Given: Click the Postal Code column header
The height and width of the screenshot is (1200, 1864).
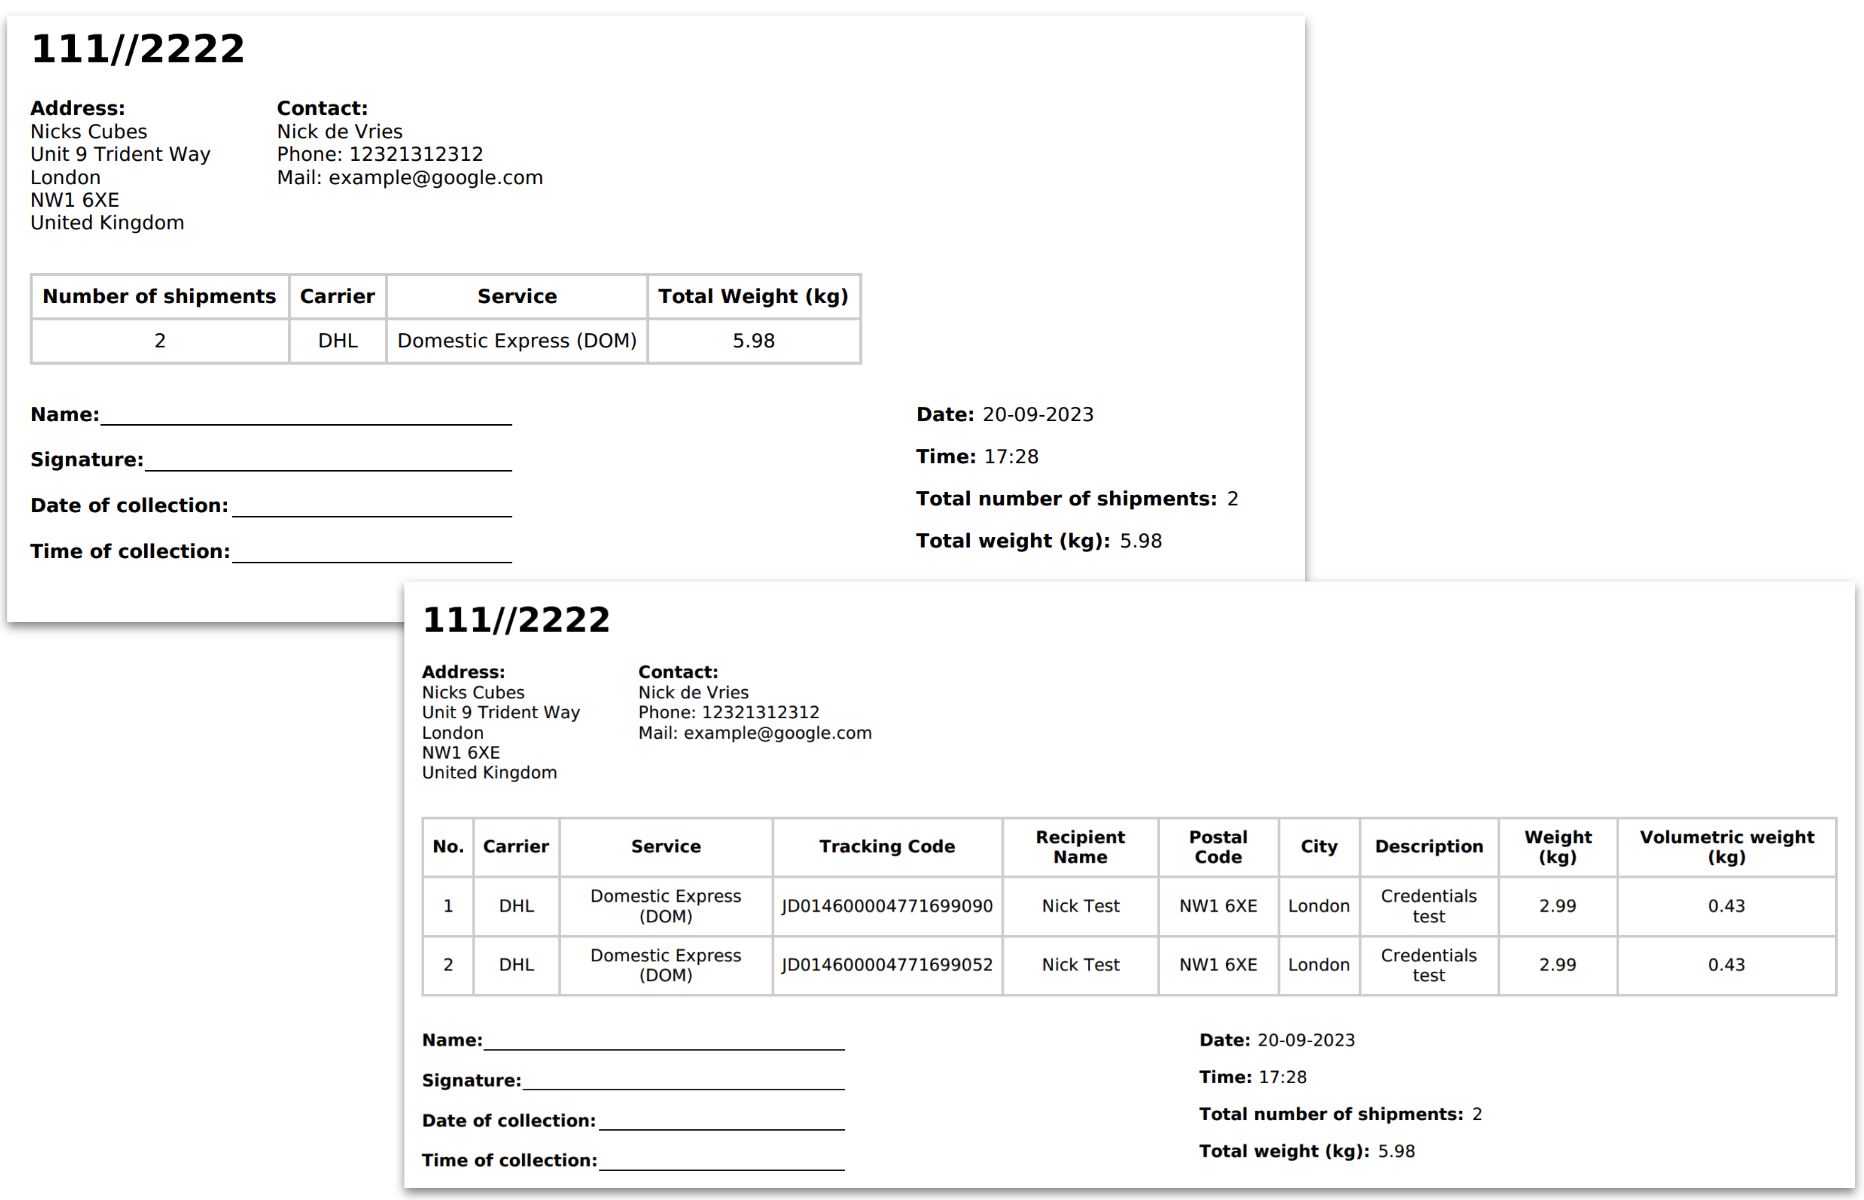Looking at the screenshot, I should pyautogui.click(x=1218, y=847).
